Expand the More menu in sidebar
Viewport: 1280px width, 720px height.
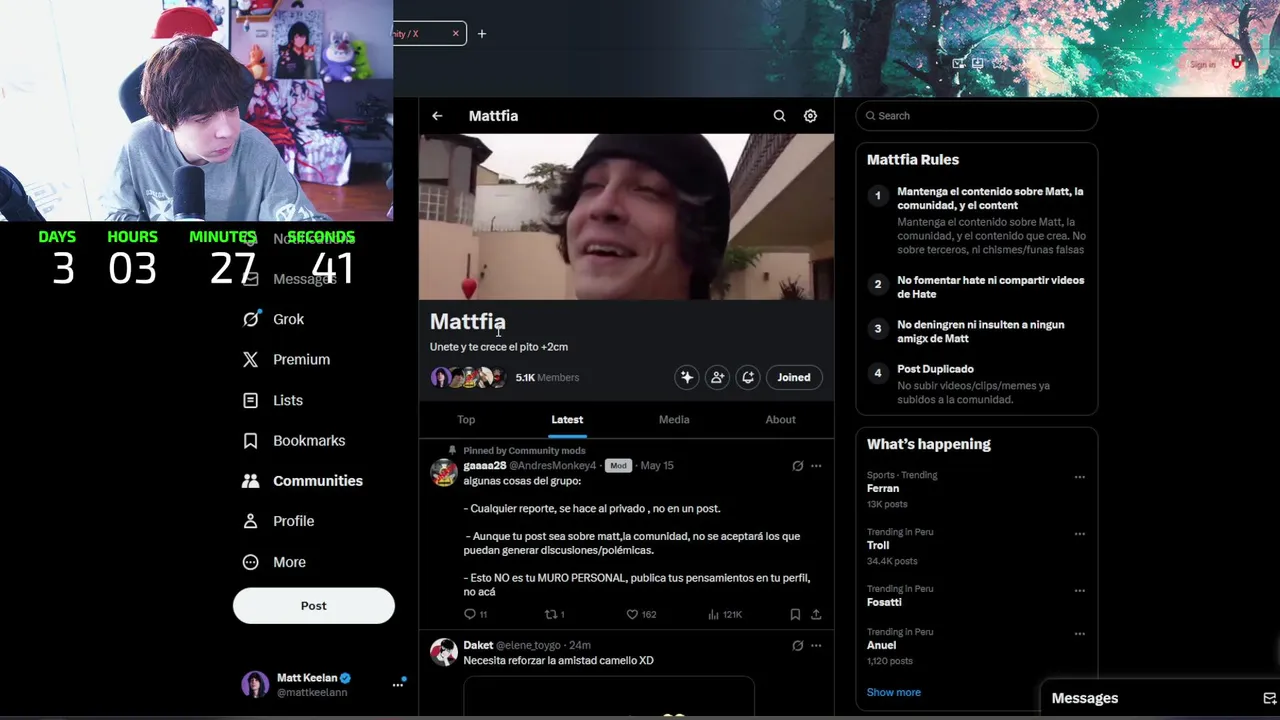pos(274,562)
